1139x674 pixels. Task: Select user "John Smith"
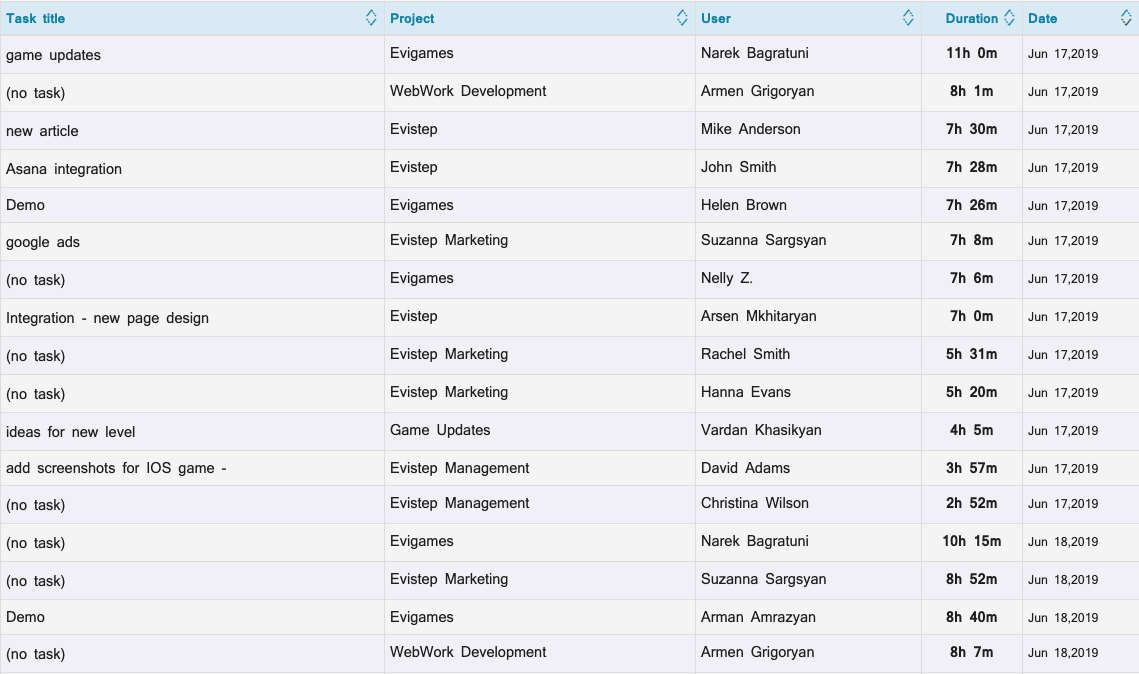(x=739, y=167)
